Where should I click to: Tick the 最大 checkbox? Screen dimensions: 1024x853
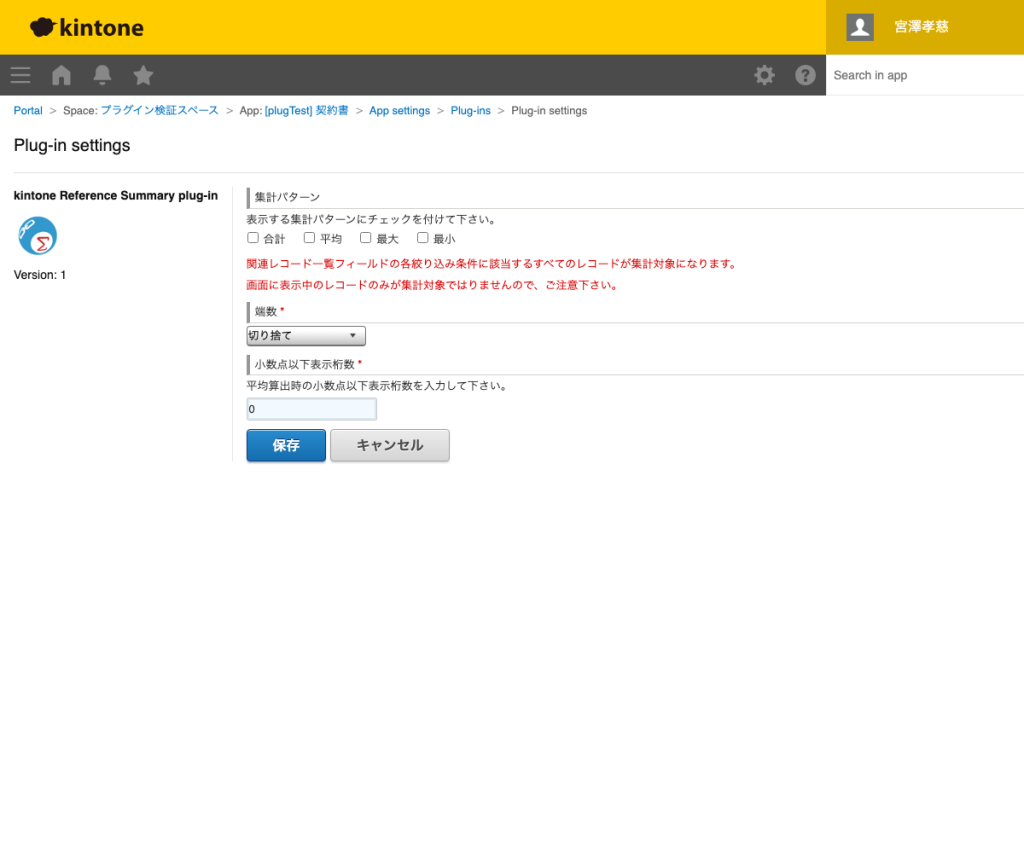tap(366, 238)
